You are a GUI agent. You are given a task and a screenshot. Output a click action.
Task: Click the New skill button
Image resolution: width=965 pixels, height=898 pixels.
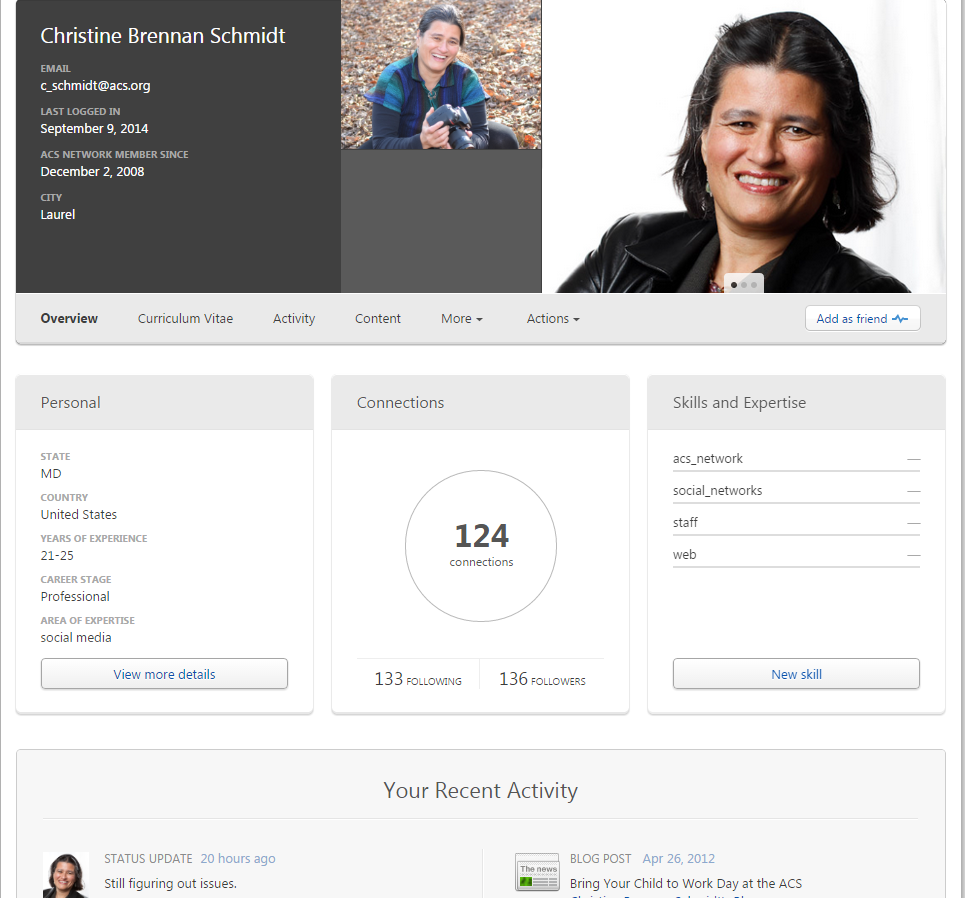(796, 674)
